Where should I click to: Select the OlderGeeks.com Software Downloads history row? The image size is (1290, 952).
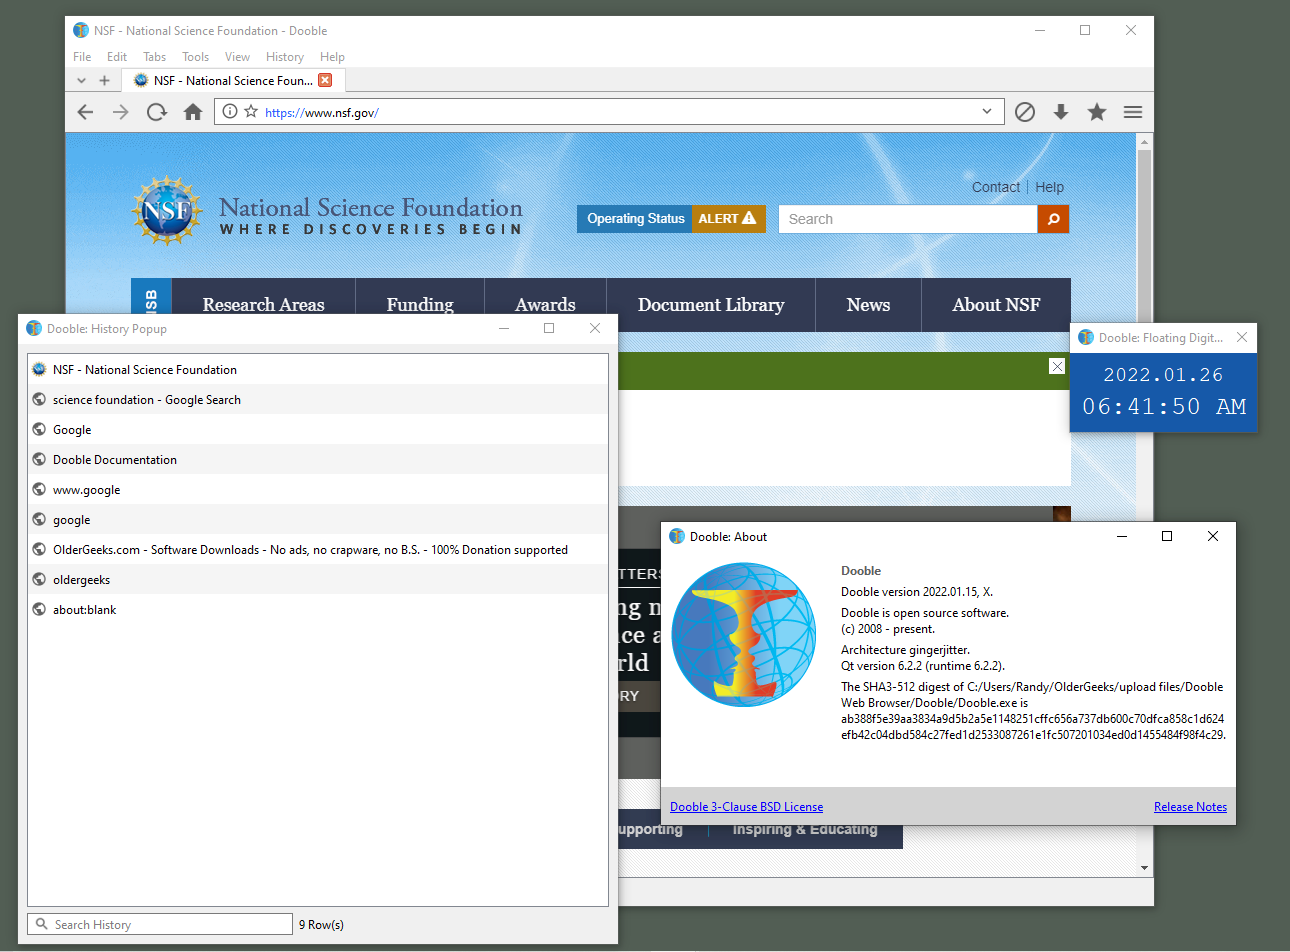(318, 549)
